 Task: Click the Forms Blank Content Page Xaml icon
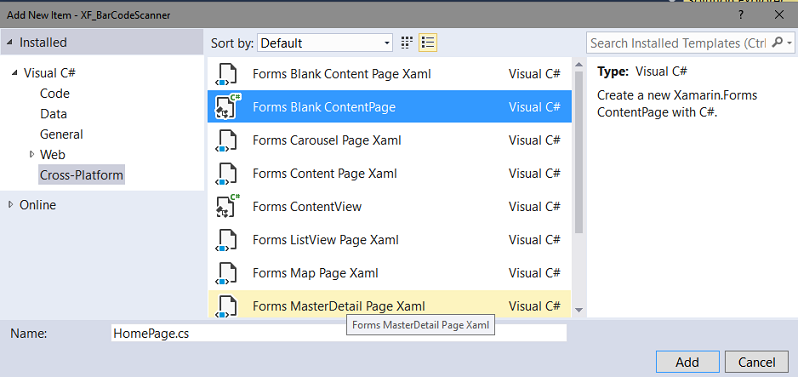[x=227, y=74]
